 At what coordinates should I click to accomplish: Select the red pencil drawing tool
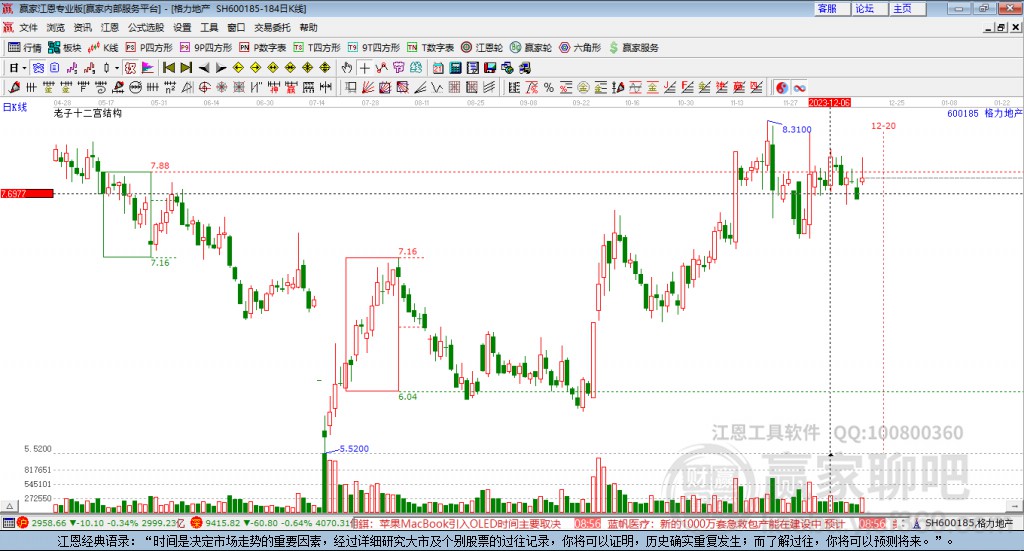pos(14,87)
